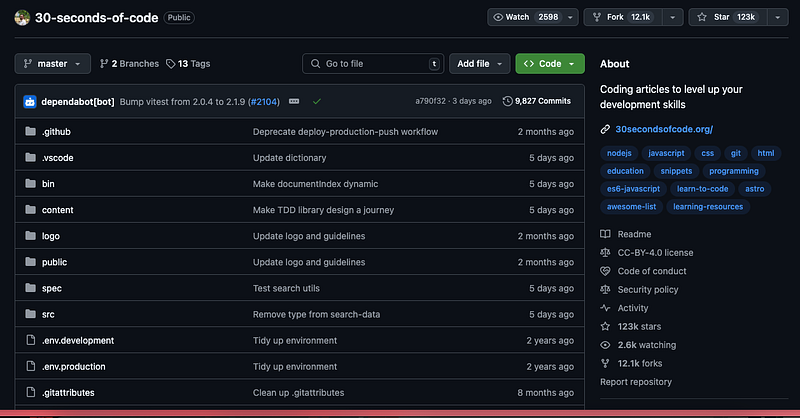Click the .vscode folder icon
This screenshot has width=800, height=418.
click(31, 157)
